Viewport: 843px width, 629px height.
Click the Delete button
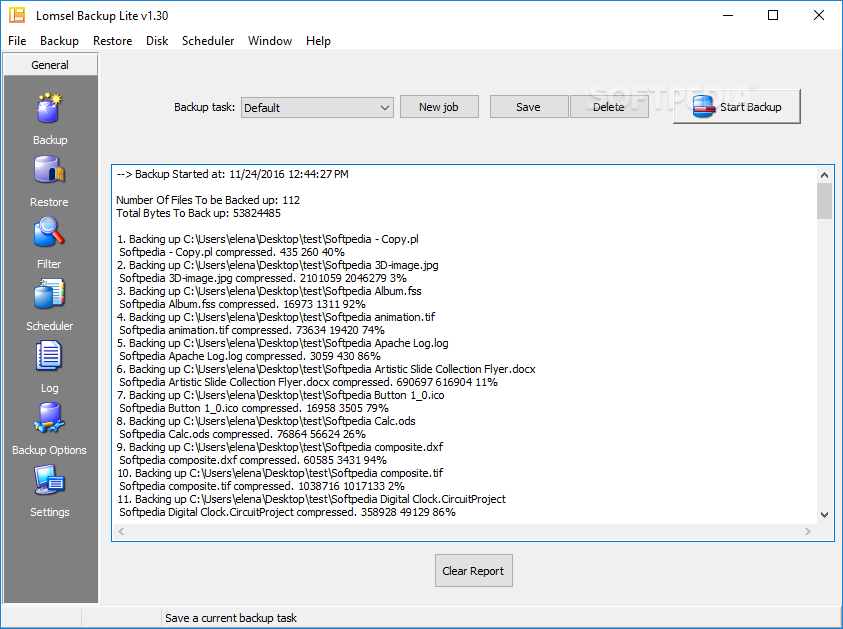coord(609,107)
